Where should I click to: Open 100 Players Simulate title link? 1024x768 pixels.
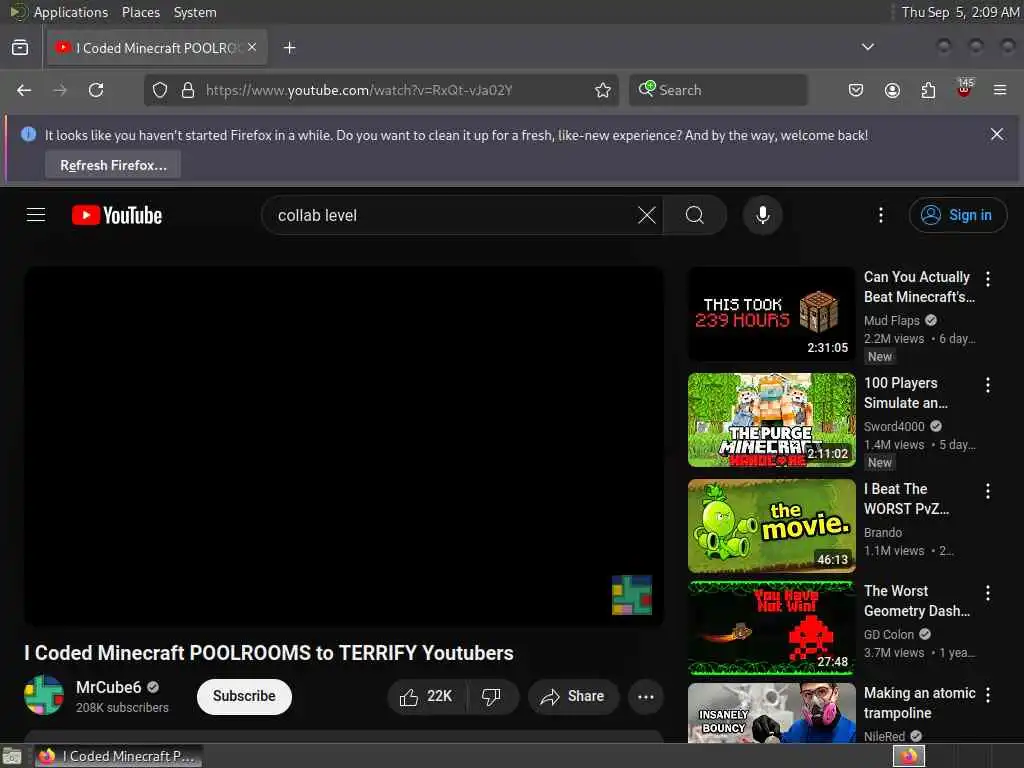click(906, 392)
